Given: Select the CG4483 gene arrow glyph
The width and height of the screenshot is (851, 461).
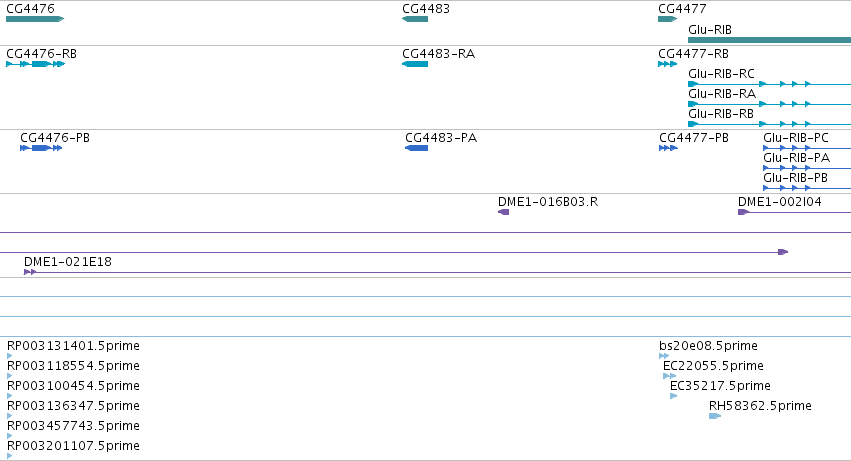Looking at the screenshot, I should pos(415,19).
